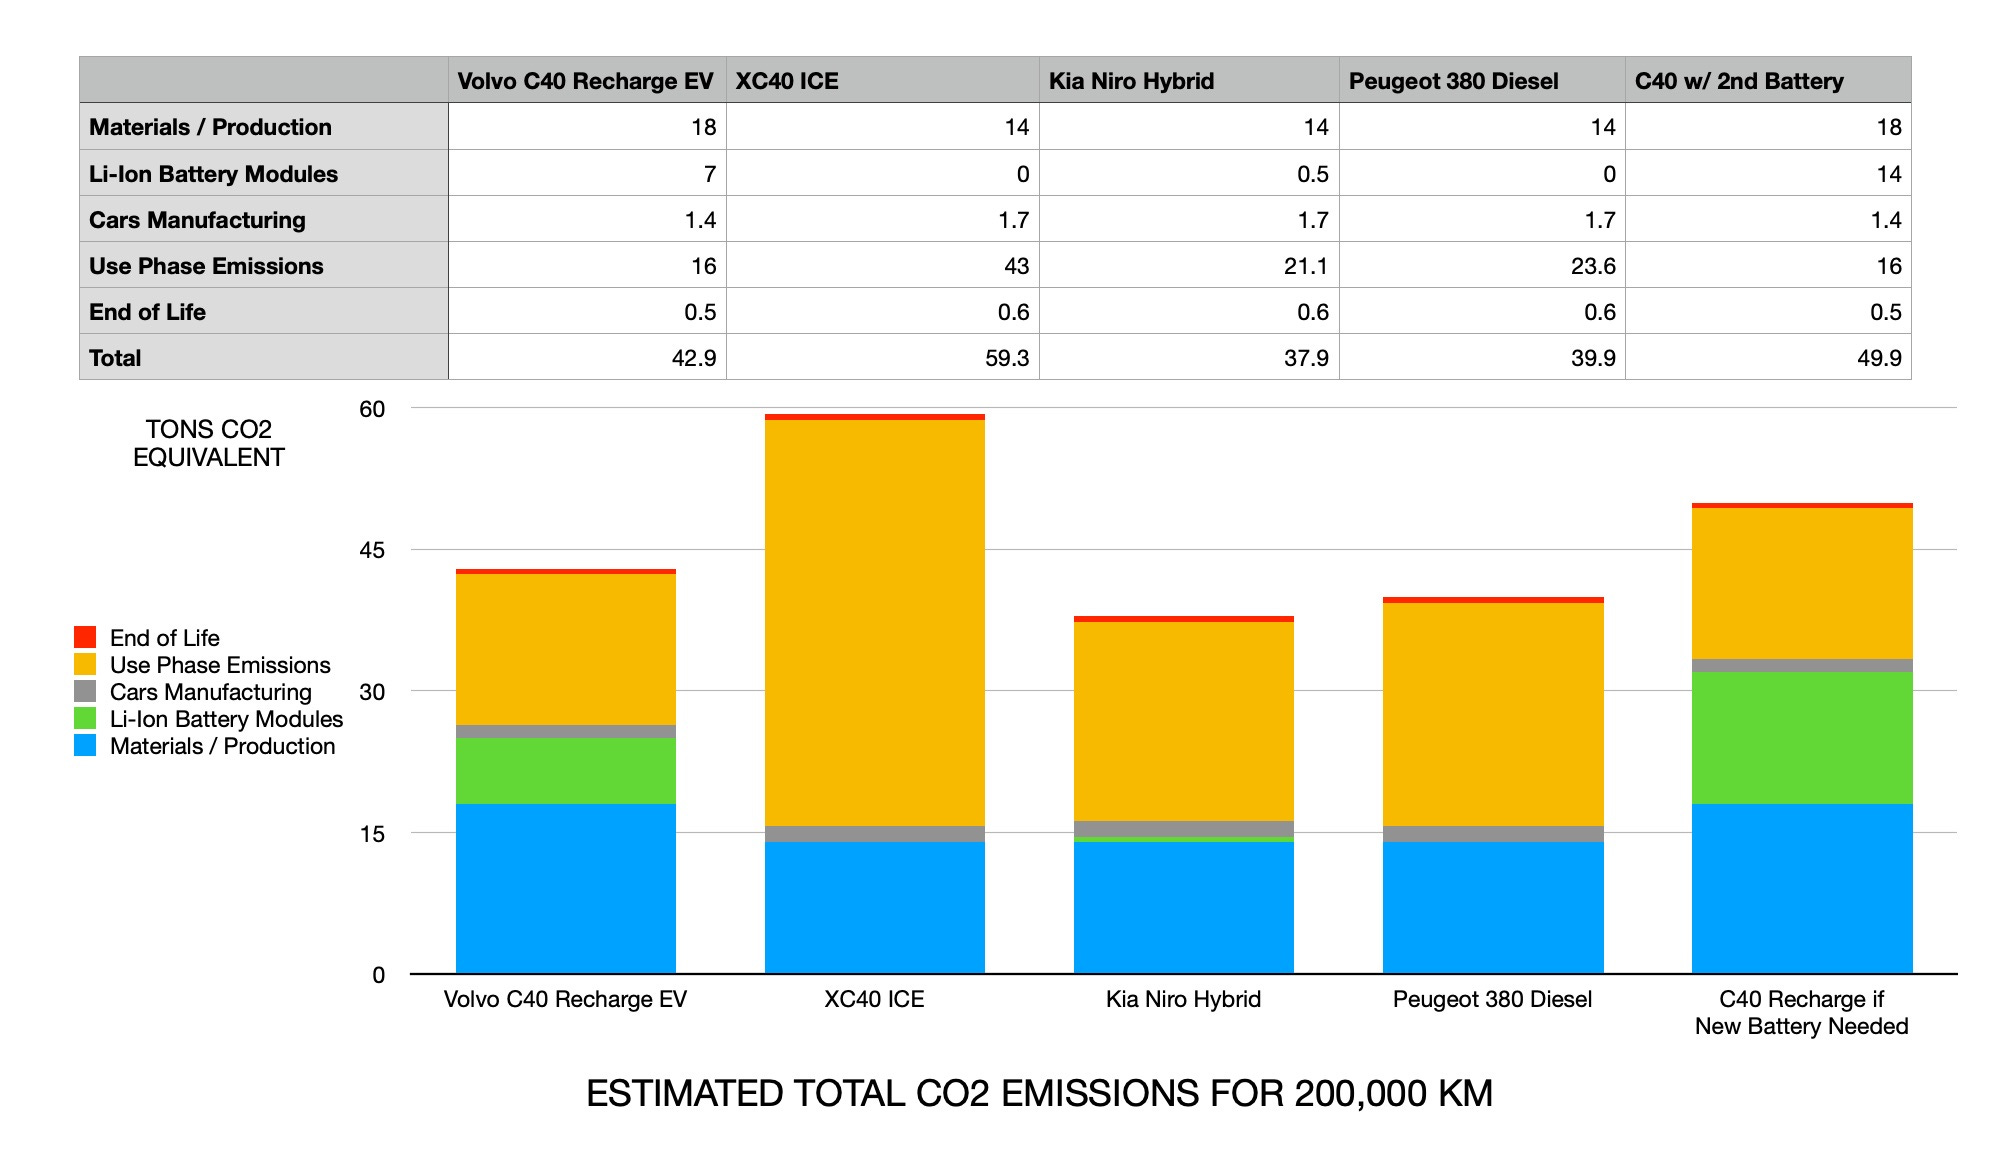Screen dimensions: 1998x1150
Task: Click the Total row header
Action: tap(264, 357)
